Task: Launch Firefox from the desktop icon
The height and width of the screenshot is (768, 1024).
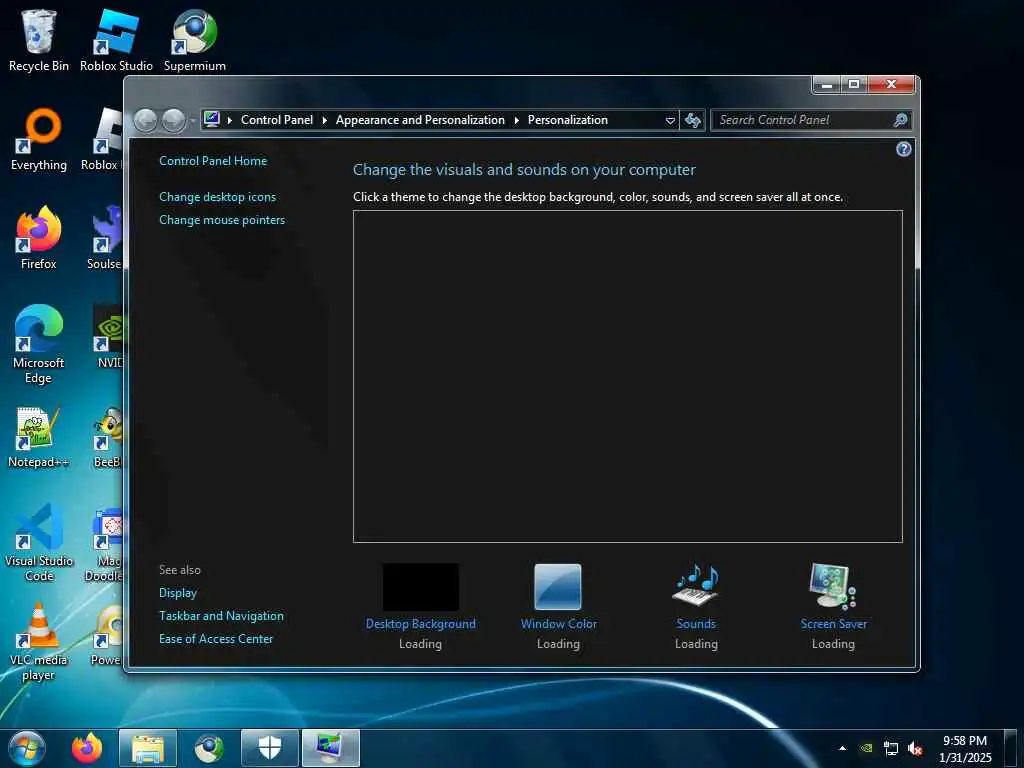Action: [x=39, y=238]
